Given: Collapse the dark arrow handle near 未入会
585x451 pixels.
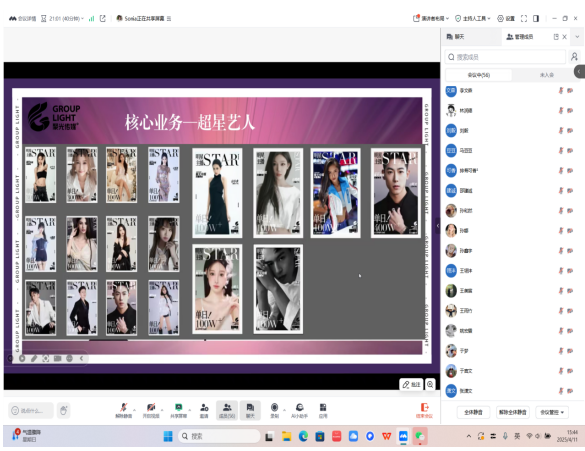Looking at the screenshot, I should (579, 71).
